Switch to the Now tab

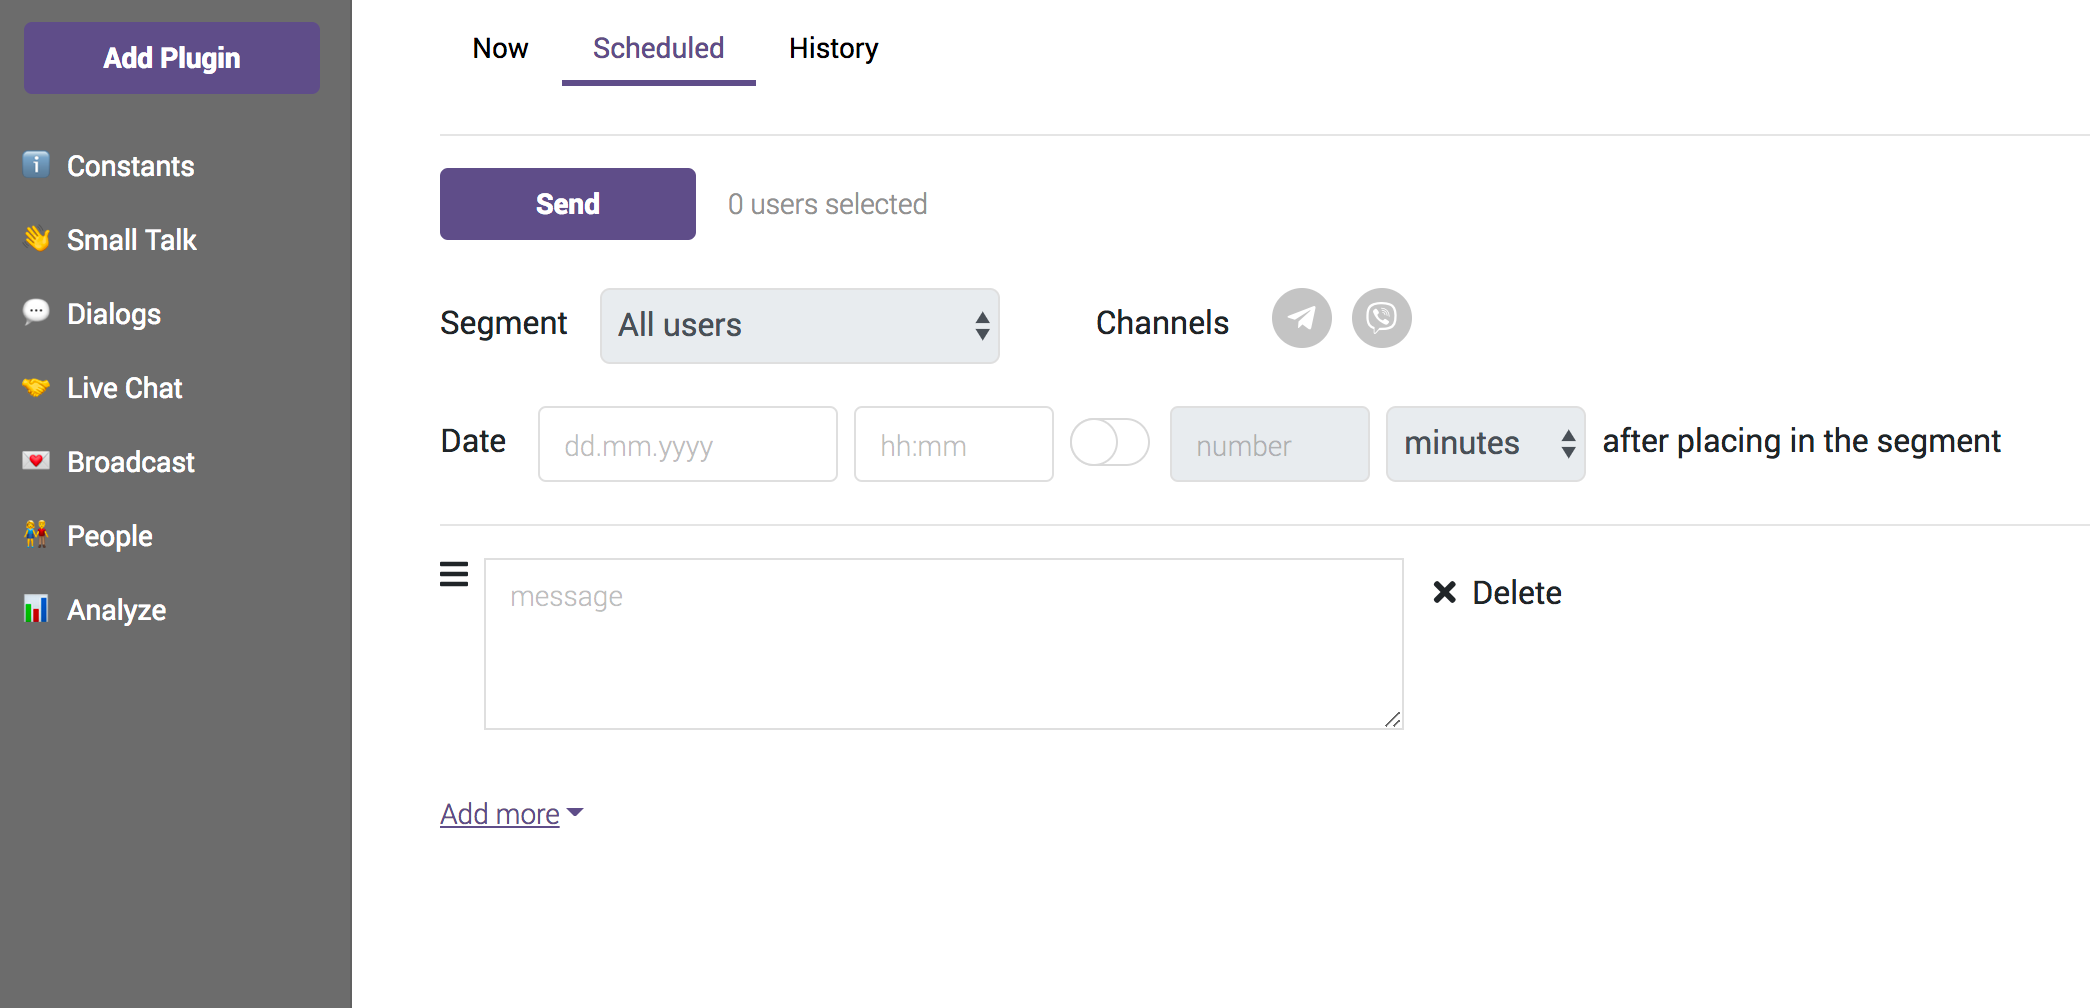click(500, 48)
